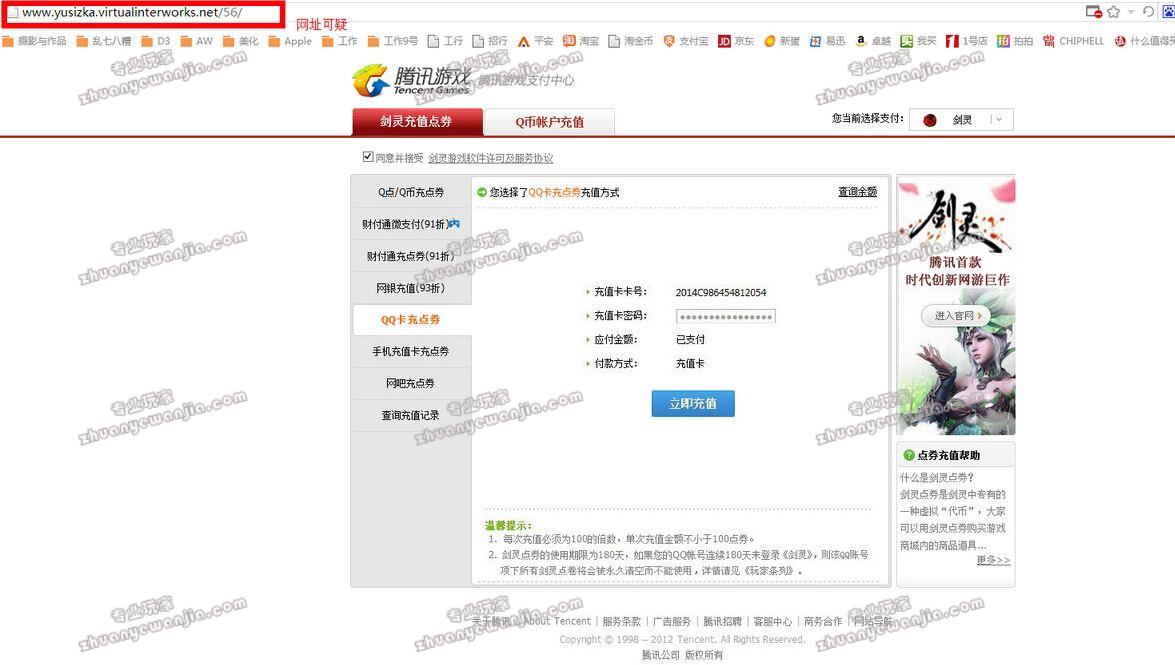The width and height of the screenshot is (1175, 665).
Task: Select Q点/Q币充点券 payment method
Action: point(411,193)
